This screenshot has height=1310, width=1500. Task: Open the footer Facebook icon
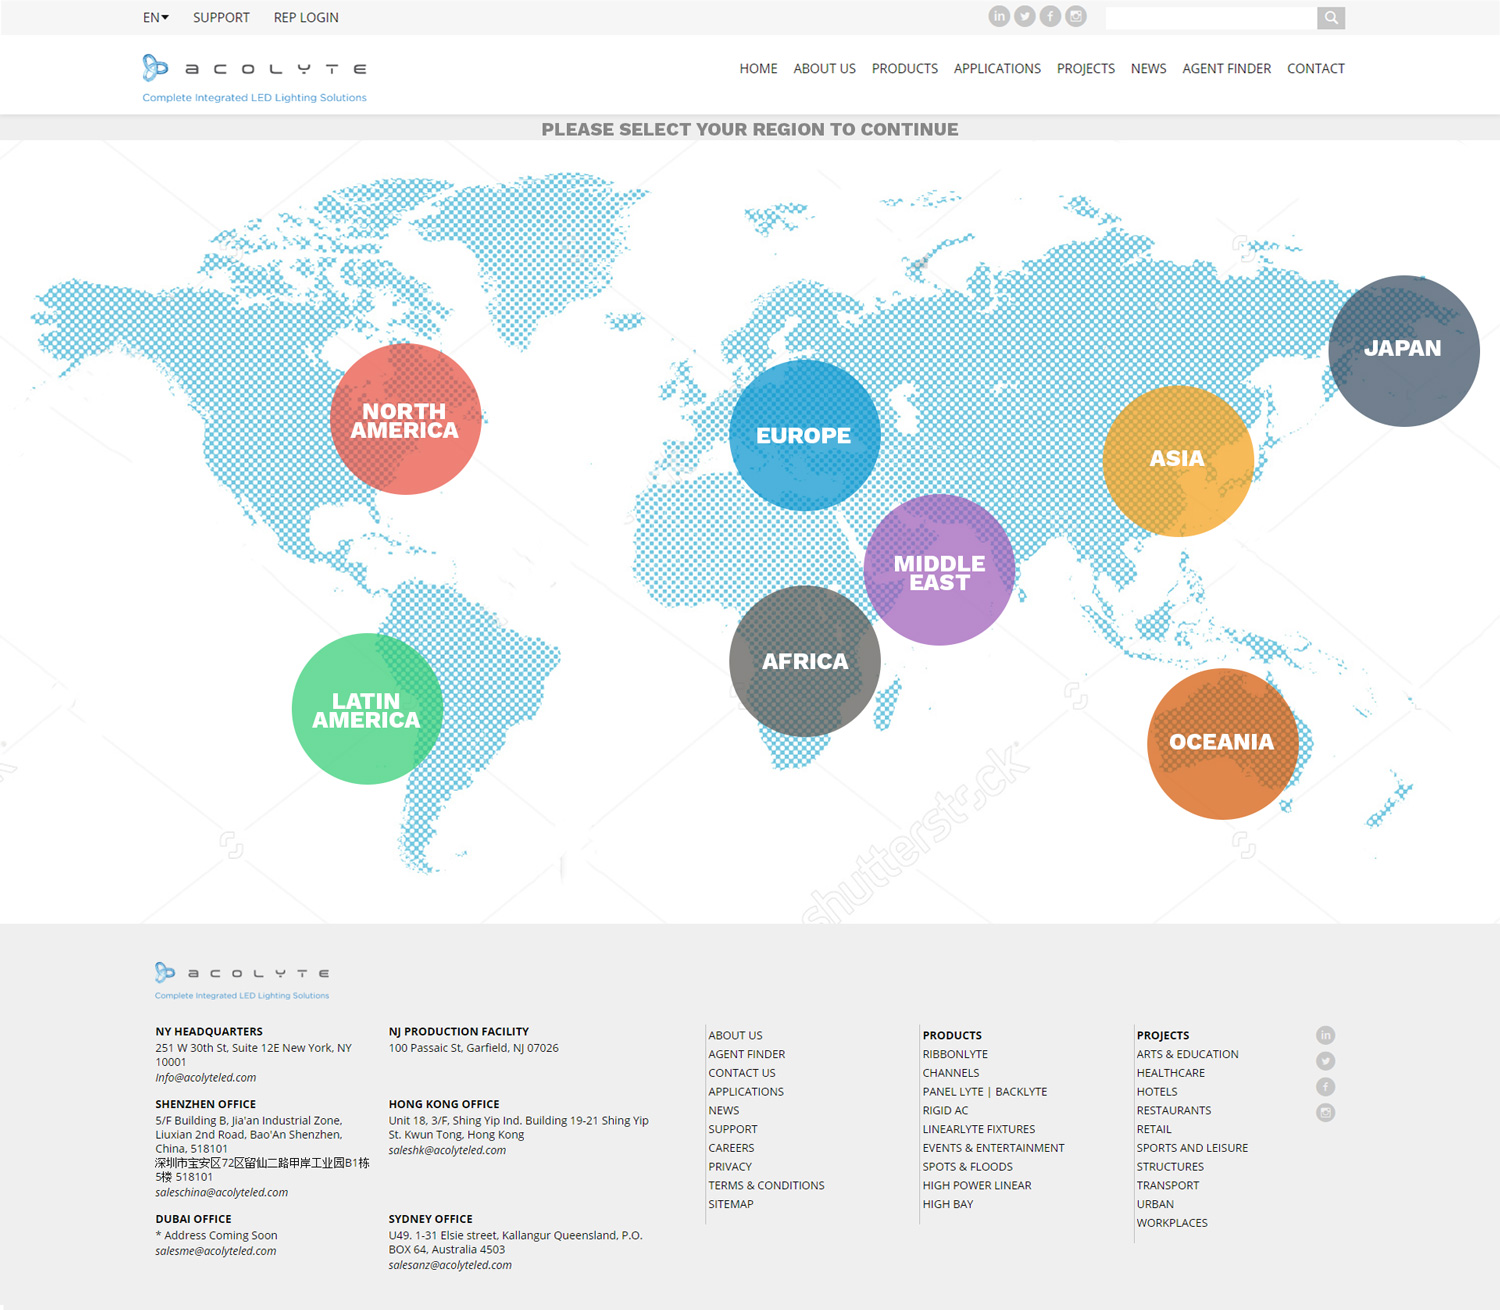[1326, 1087]
